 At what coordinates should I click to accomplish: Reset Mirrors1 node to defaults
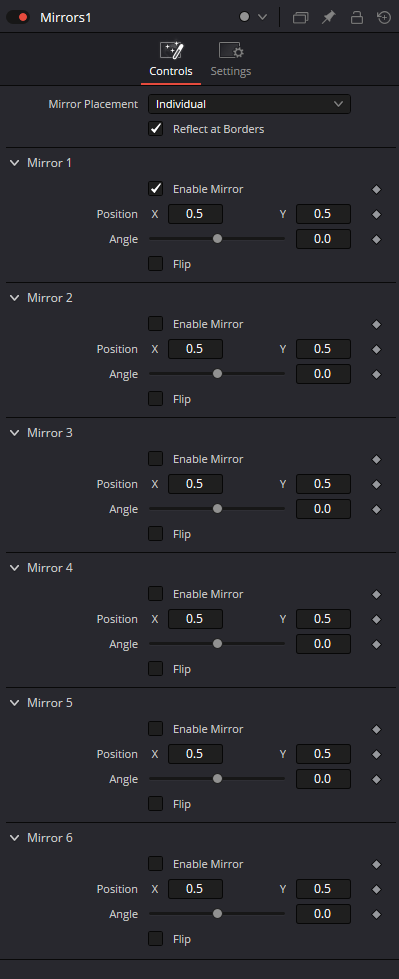coord(384,17)
